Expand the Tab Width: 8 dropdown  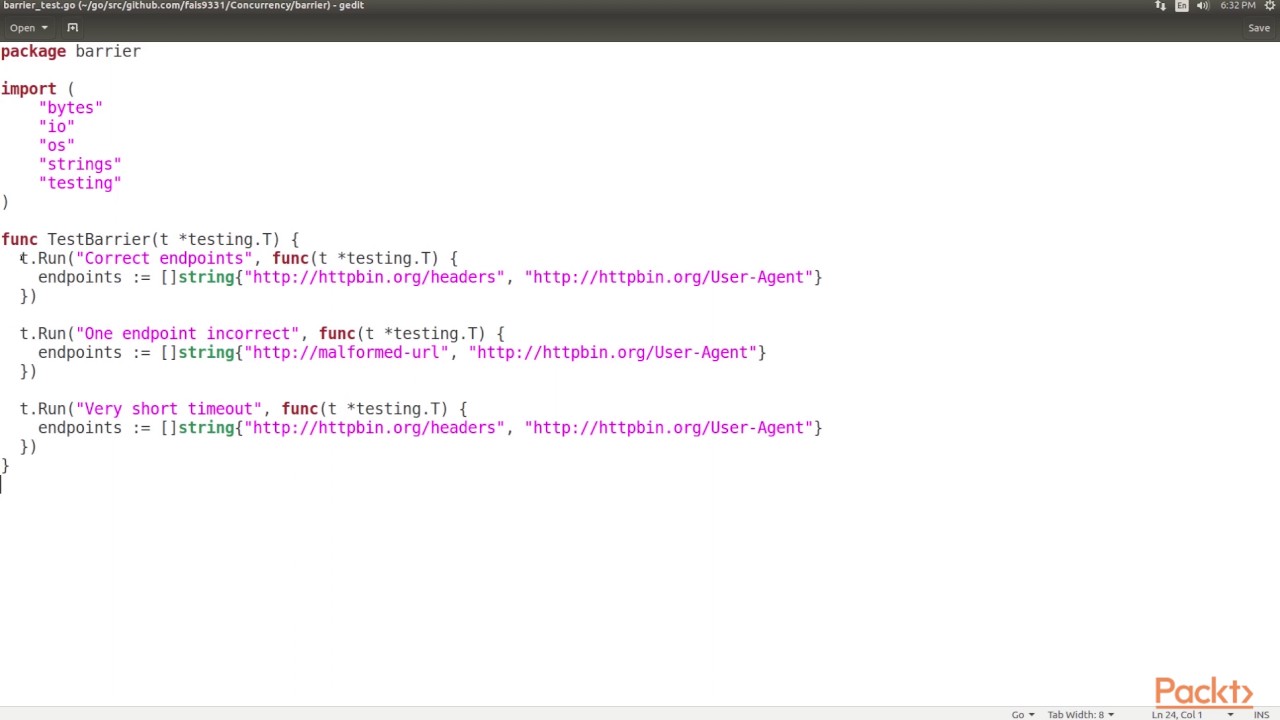click(x=1081, y=714)
